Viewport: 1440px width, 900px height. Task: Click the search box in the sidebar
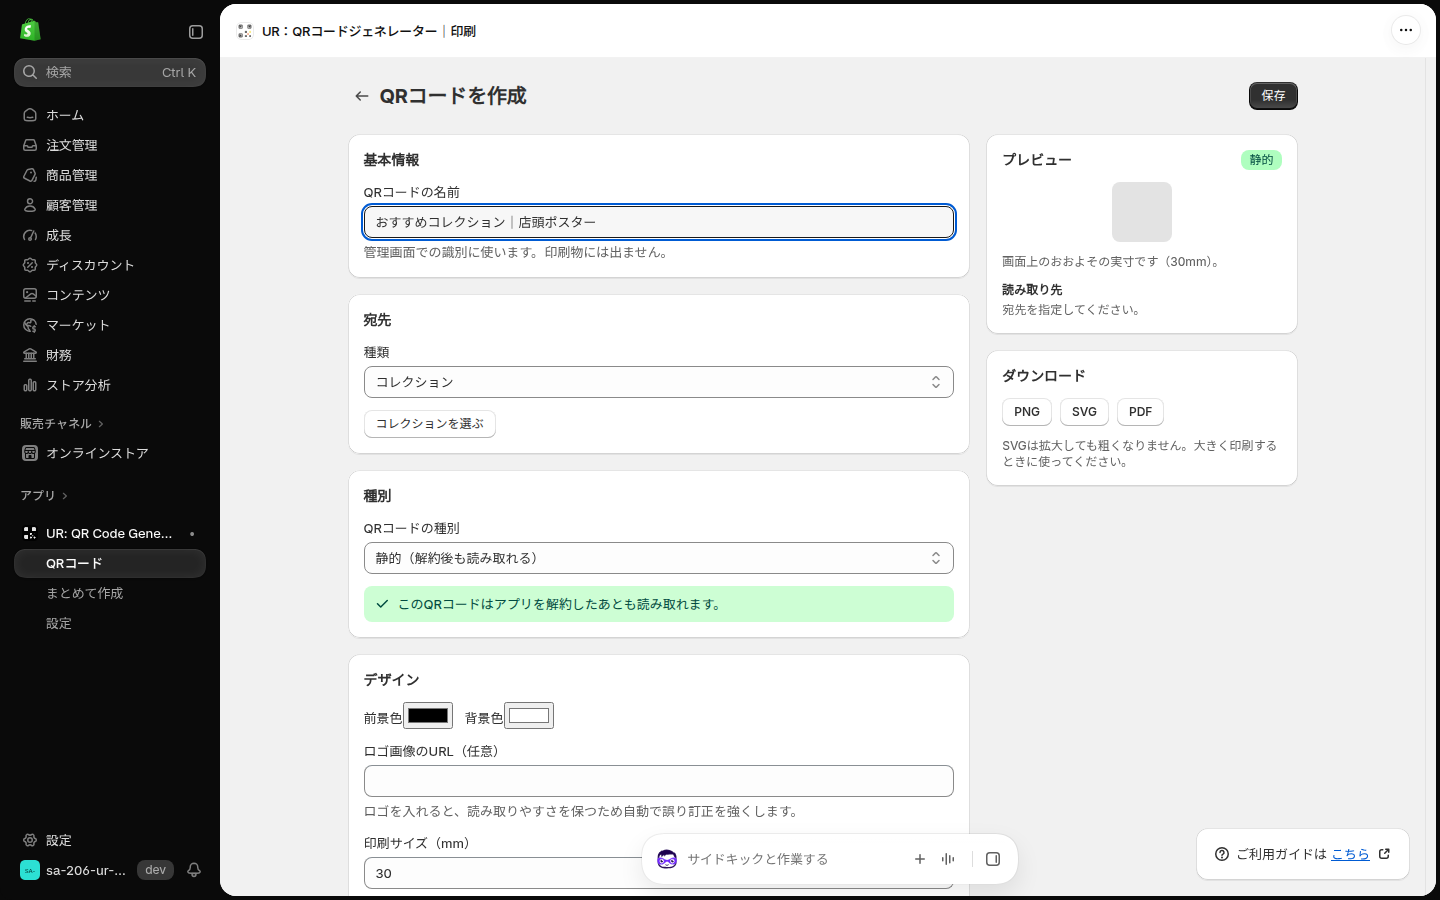[x=110, y=72]
